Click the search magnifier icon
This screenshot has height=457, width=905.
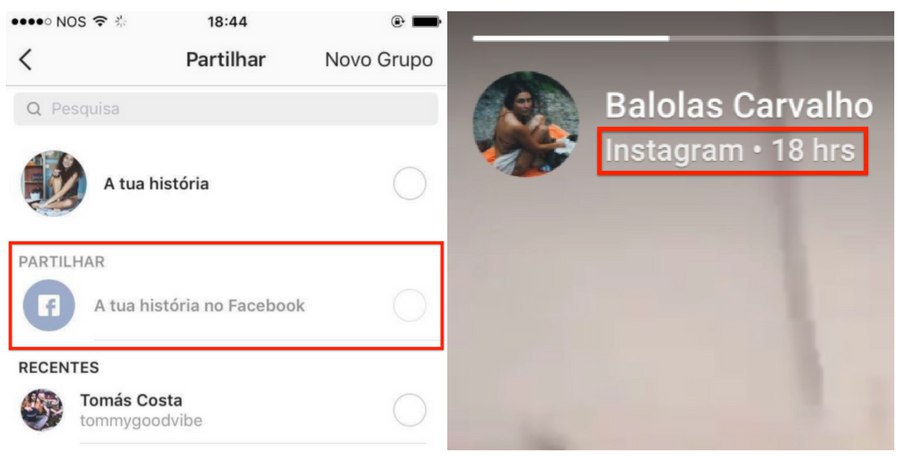tap(34, 108)
